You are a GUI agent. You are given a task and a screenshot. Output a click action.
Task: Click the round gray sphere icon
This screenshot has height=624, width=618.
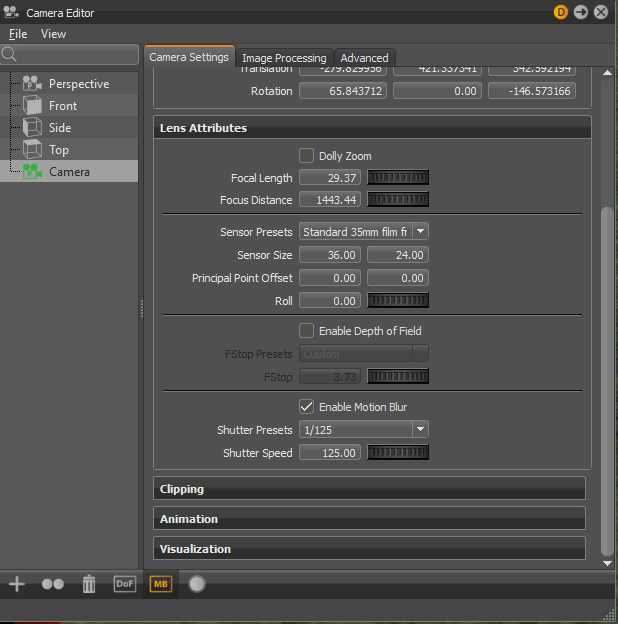197,584
